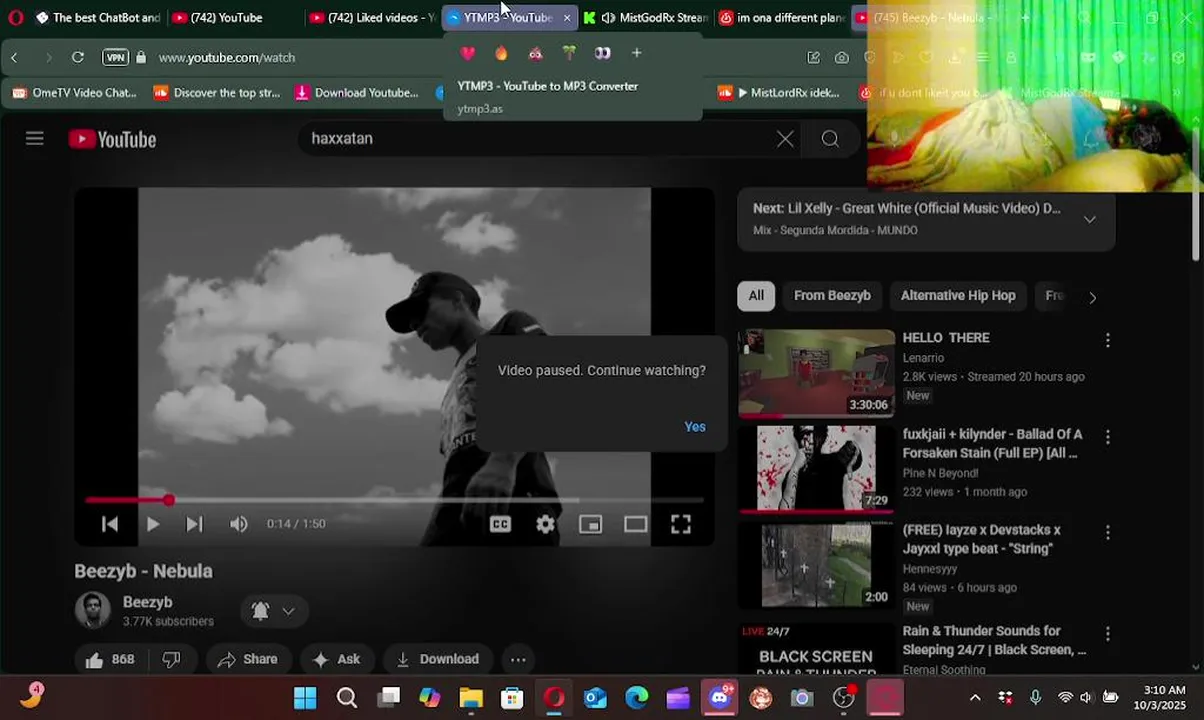Download the video
The width and height of the screenshot is (1204, 720).
coord(437,659)
